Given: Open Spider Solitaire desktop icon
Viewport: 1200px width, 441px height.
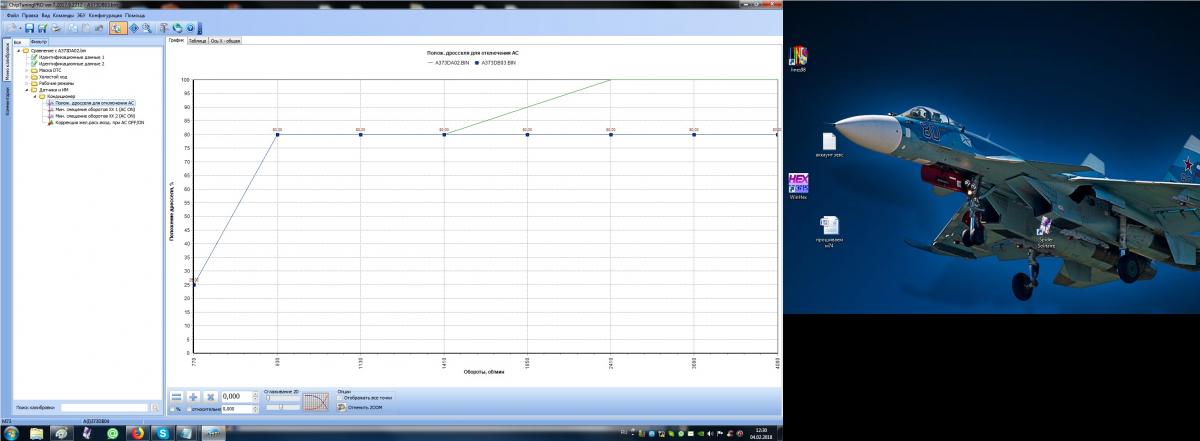Looking at the screenshot, I should pos(1046,231).
